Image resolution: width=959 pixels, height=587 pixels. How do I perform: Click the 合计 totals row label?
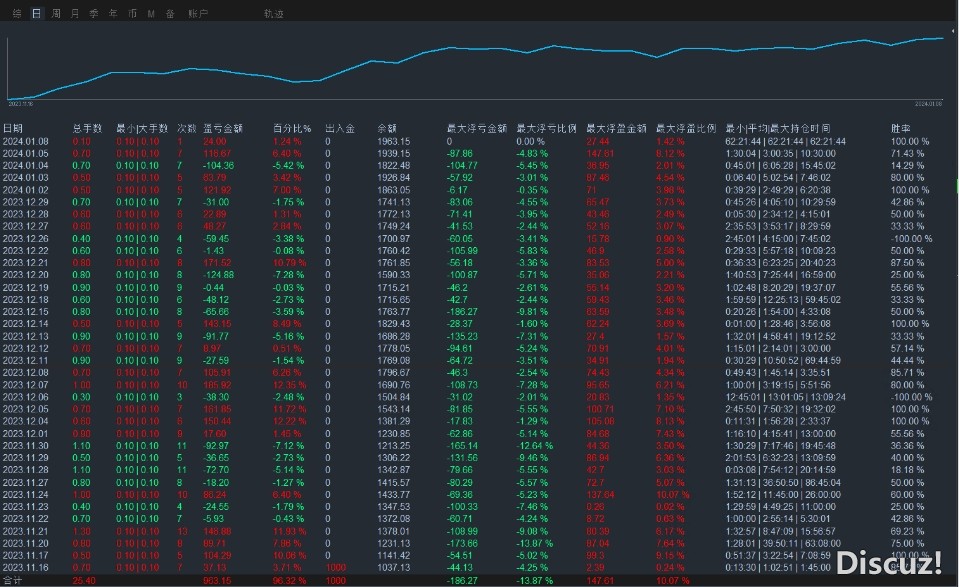click(12, 580)
